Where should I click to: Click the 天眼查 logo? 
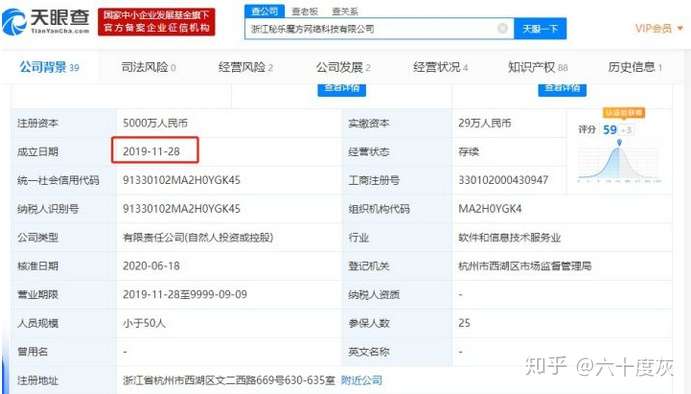[46, 21]
